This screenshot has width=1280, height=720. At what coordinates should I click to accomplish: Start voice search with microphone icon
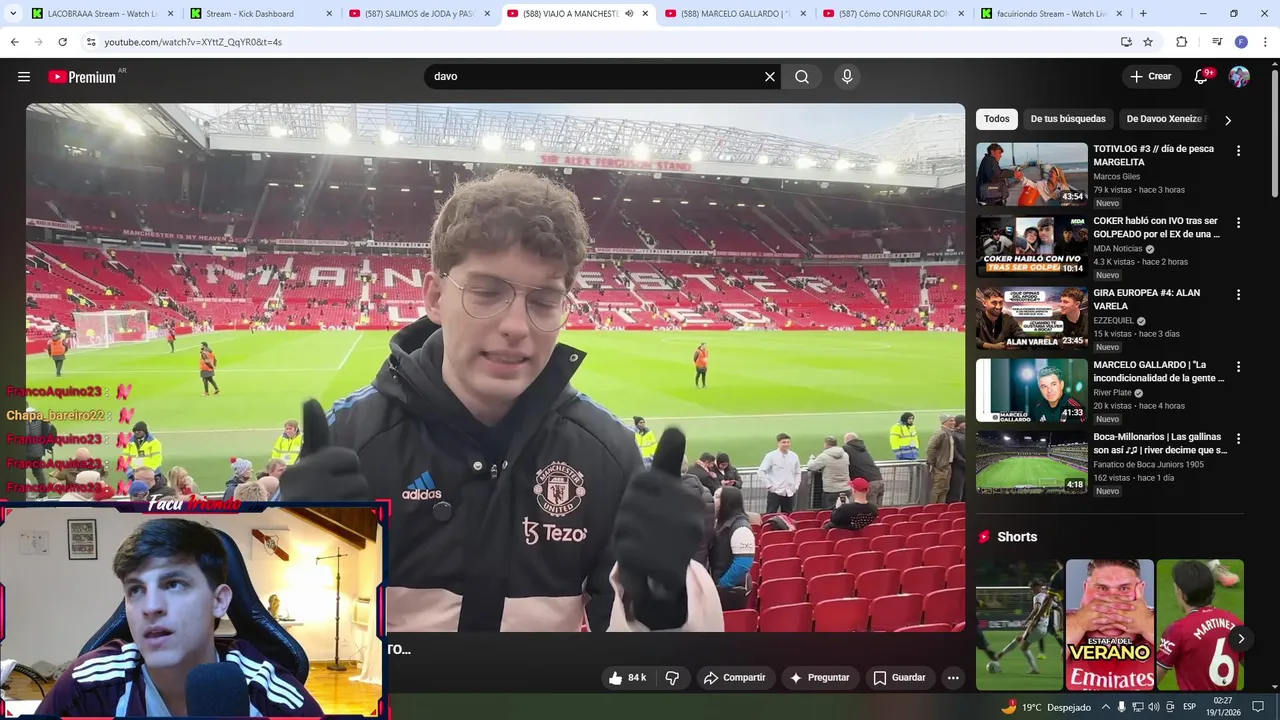pos(847,77)
